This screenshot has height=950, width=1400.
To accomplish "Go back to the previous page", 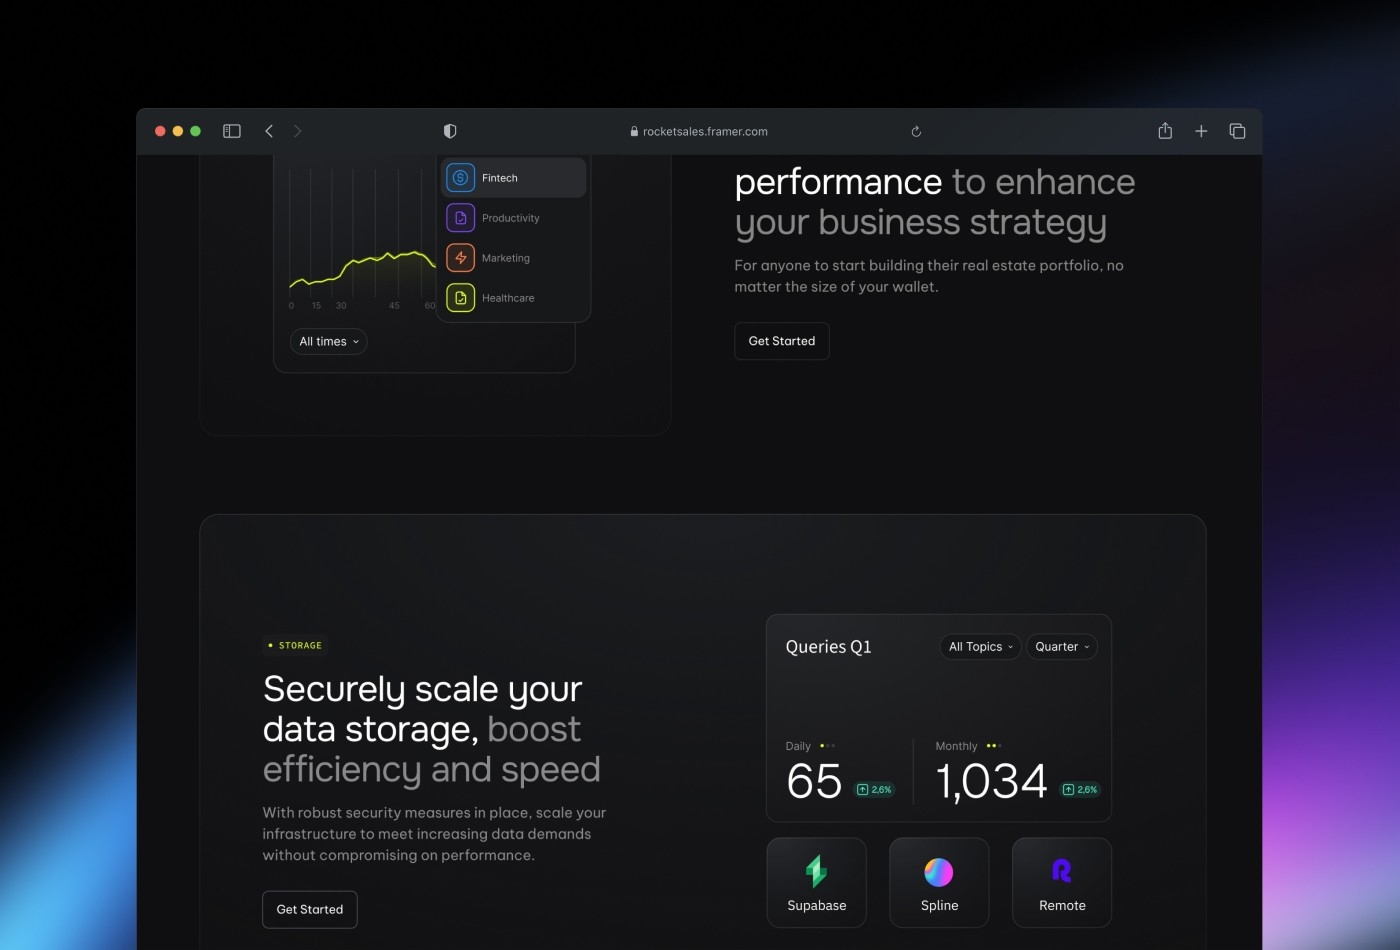I will 269,131.
